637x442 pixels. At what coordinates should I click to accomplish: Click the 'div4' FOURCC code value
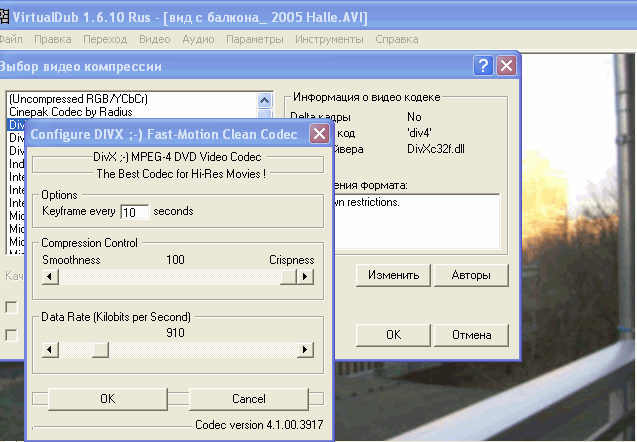(419, 133)
